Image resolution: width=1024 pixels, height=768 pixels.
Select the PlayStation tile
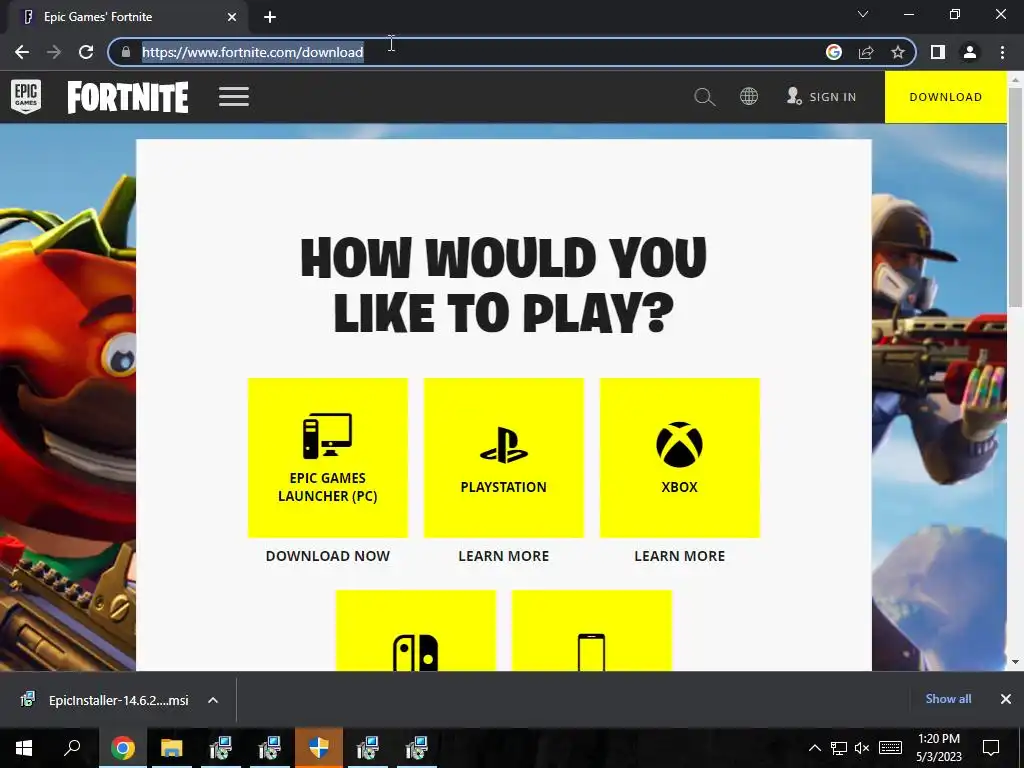tap(504, 458)
